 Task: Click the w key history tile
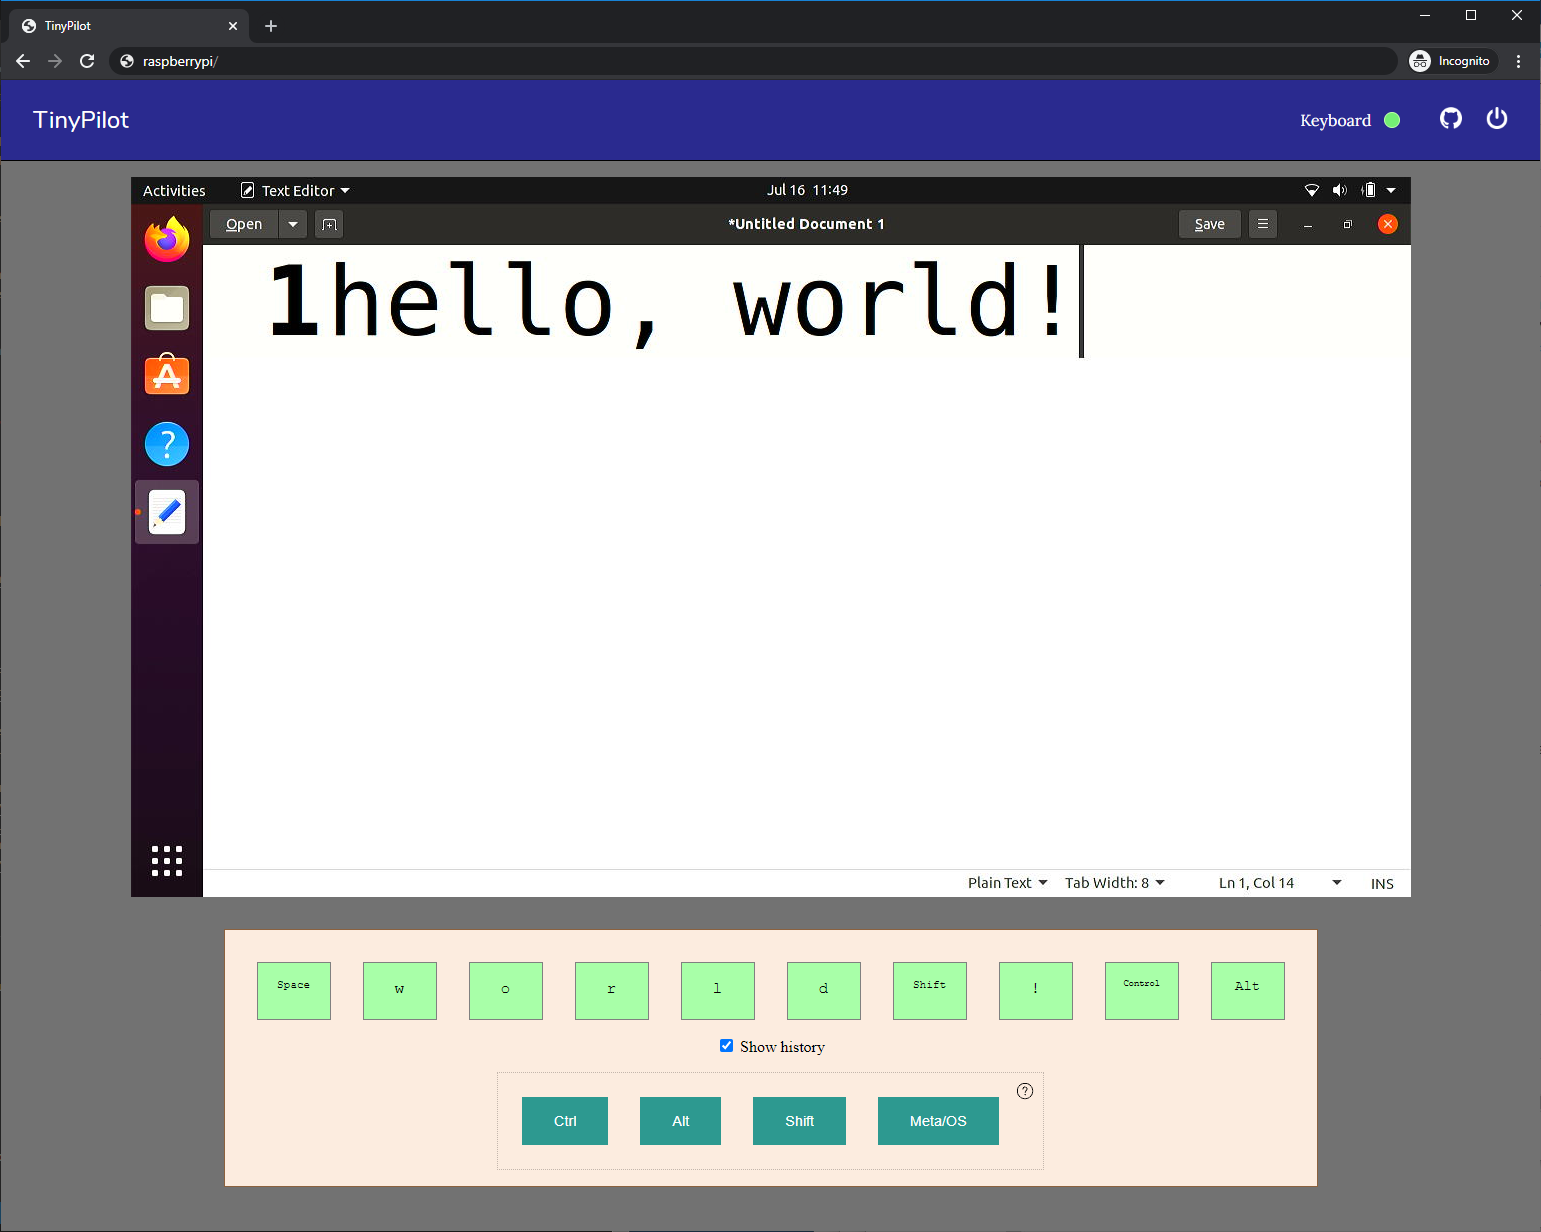pyautogui.click(x=400, y=991)
